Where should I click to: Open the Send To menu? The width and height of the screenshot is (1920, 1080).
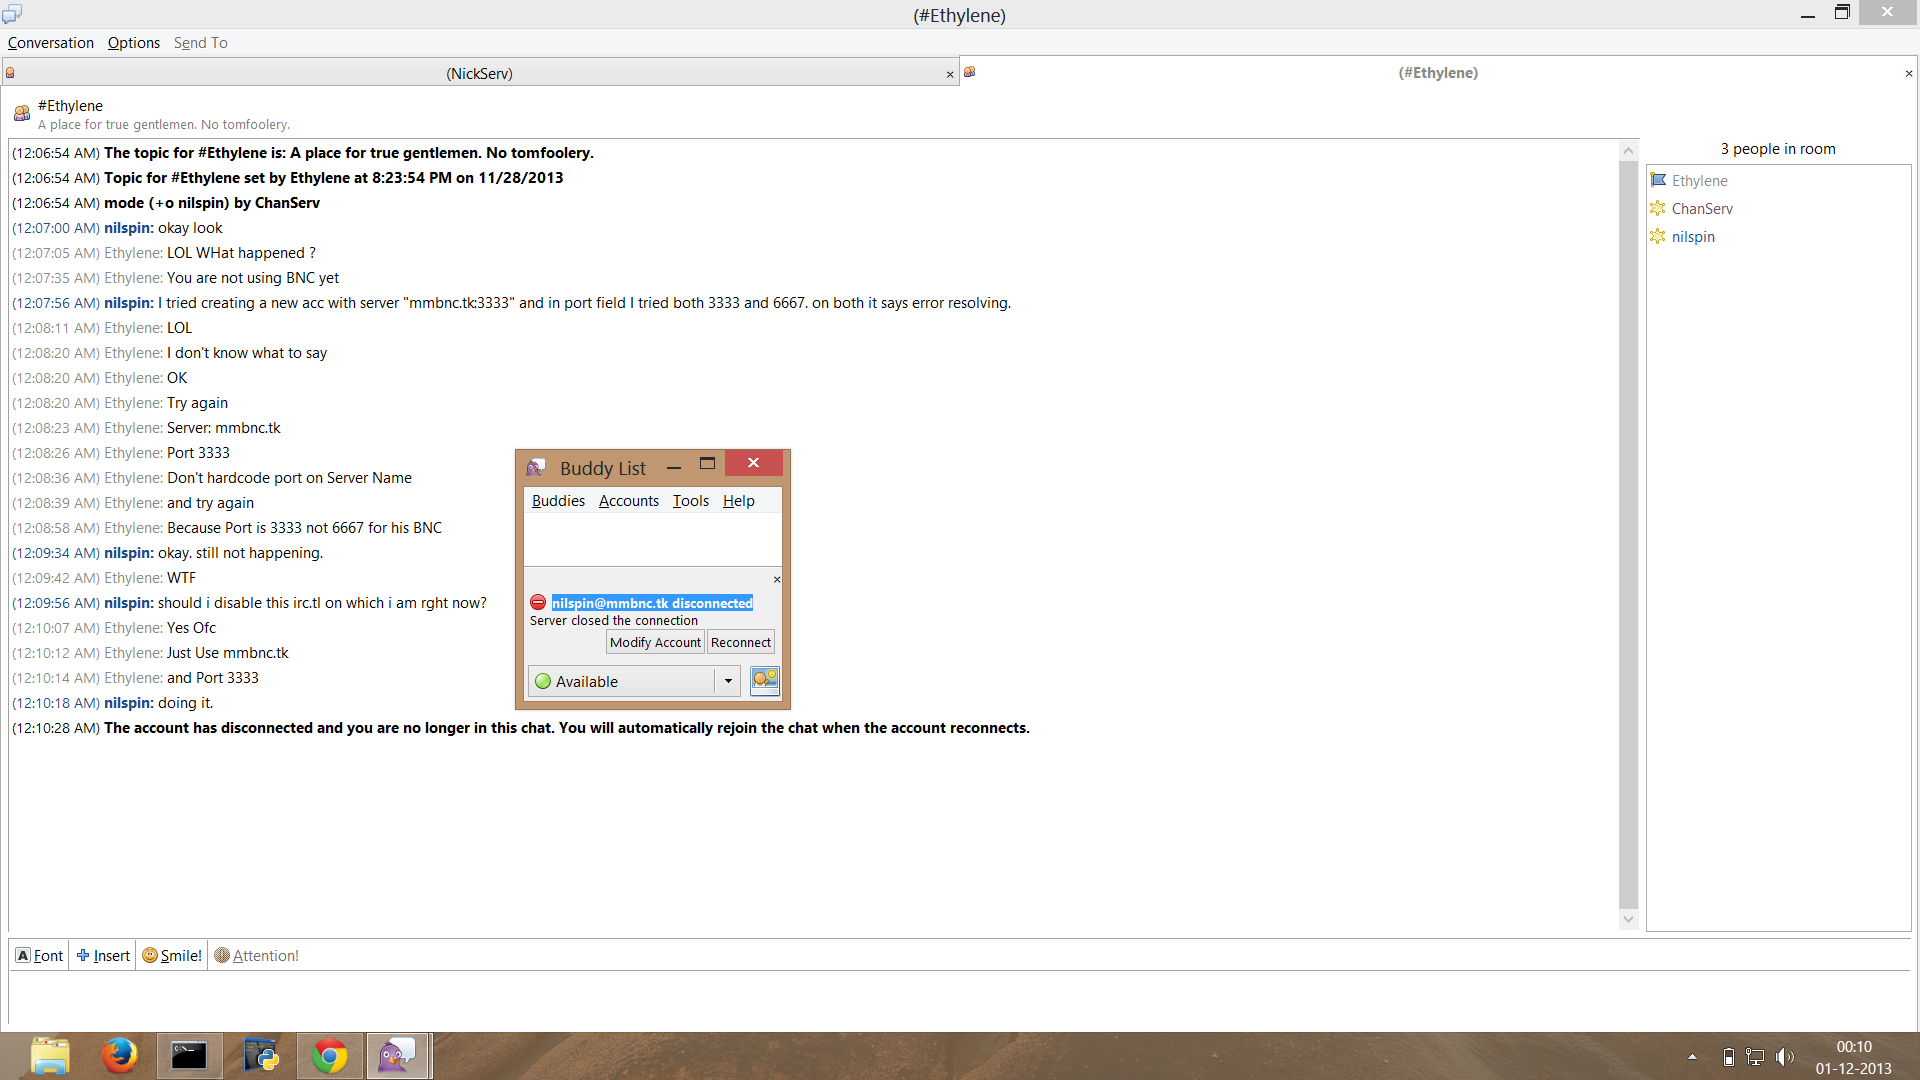tap(201, 43)
